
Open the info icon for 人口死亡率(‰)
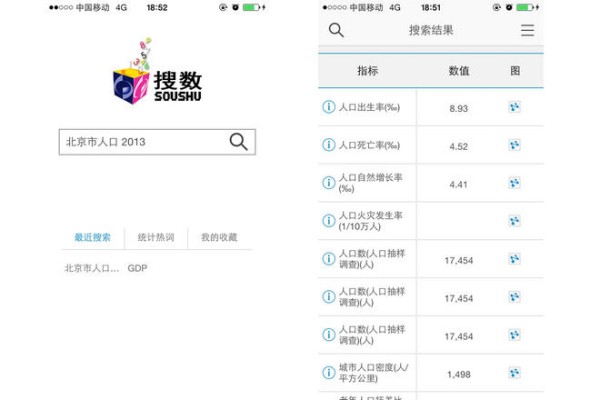pos(329,145)
